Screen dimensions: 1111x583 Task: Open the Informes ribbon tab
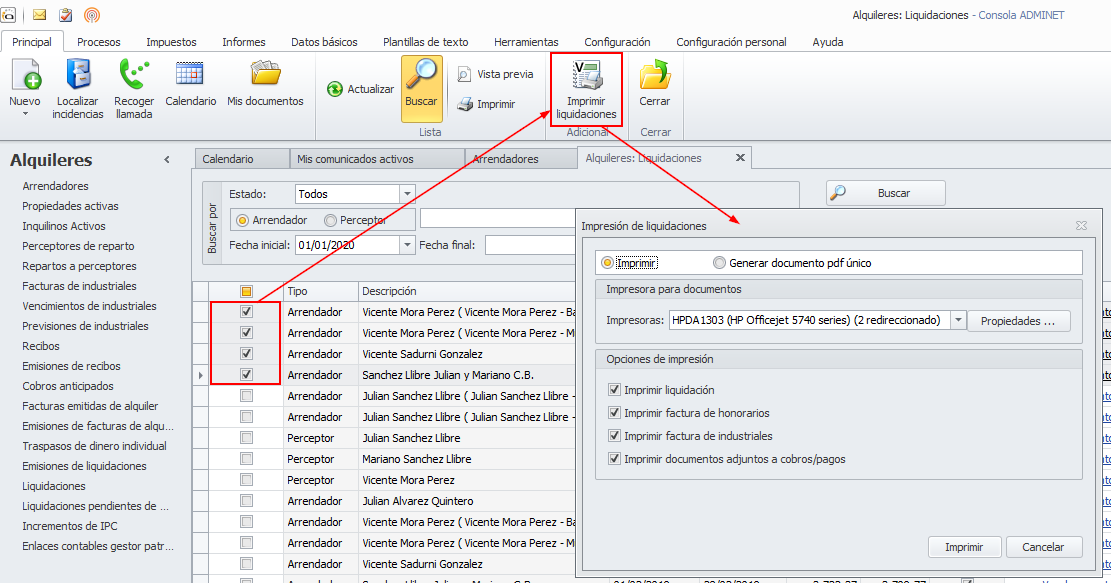243,42
